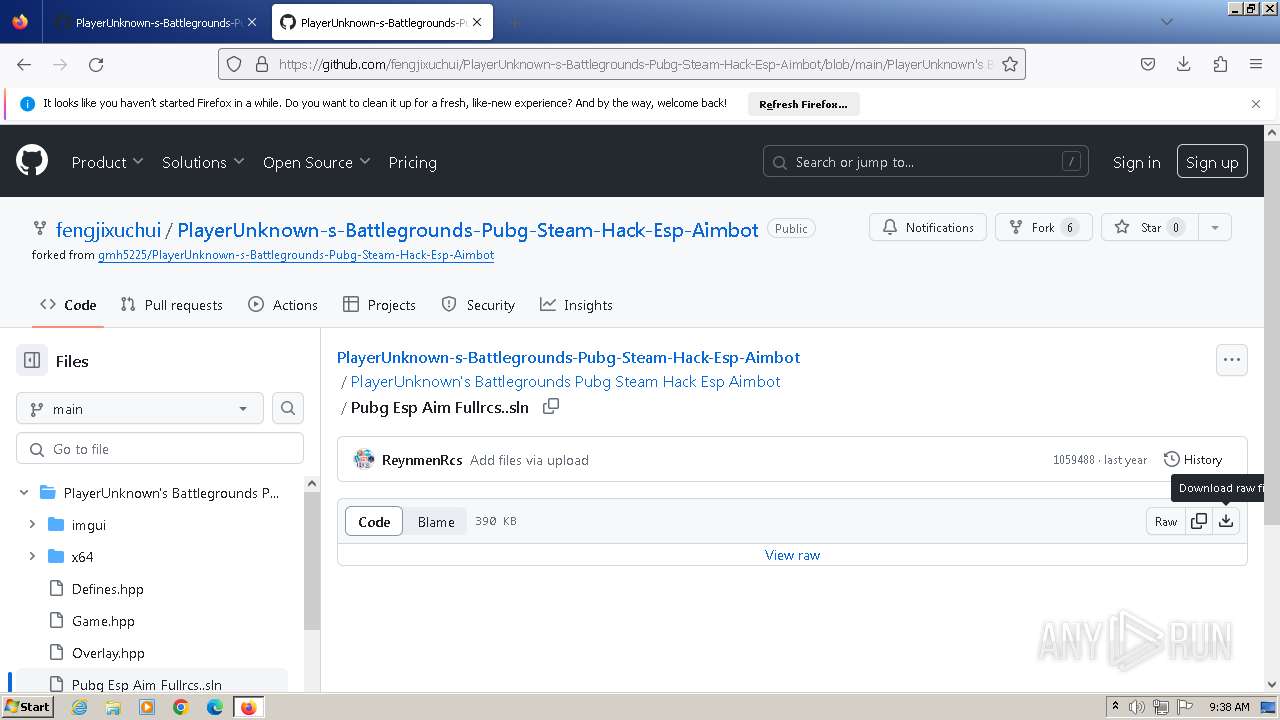This screenshot has height=720, width=1280.
Task: Close the active PlayerUnknown tab
Action: (x=476, y=22)
